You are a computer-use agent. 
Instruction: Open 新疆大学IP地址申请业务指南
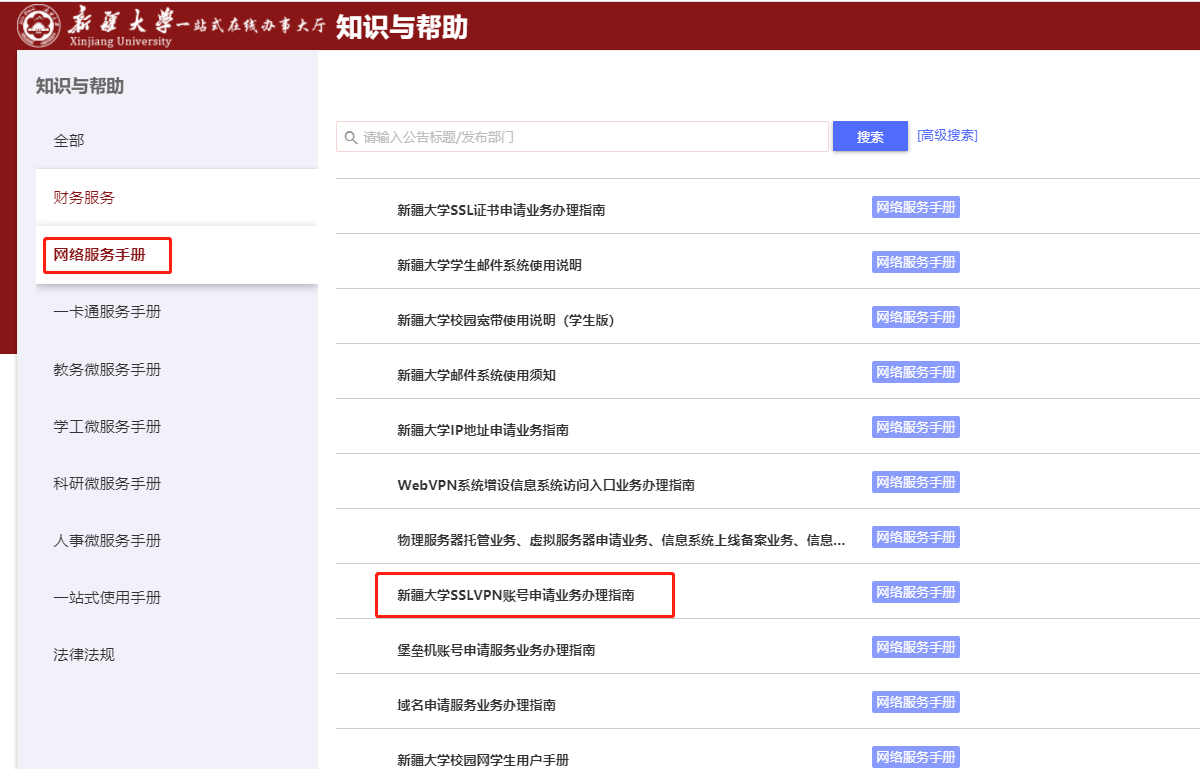tap(483, 430)
